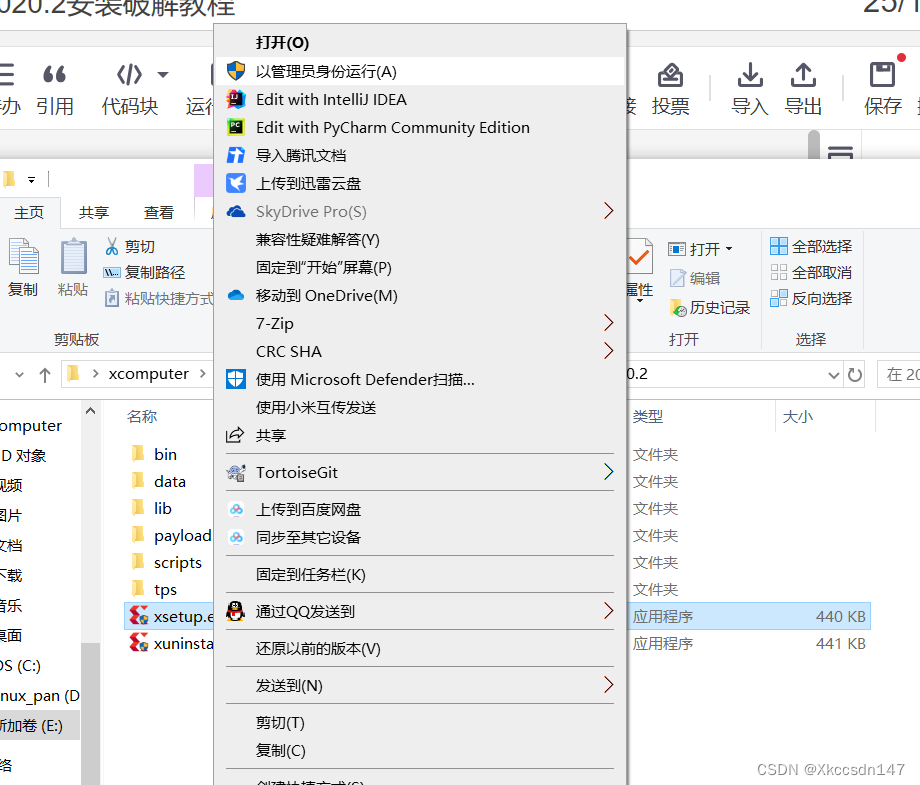Choose 固定到任务栏(K)
920x785 pixels.
point(420,574)
